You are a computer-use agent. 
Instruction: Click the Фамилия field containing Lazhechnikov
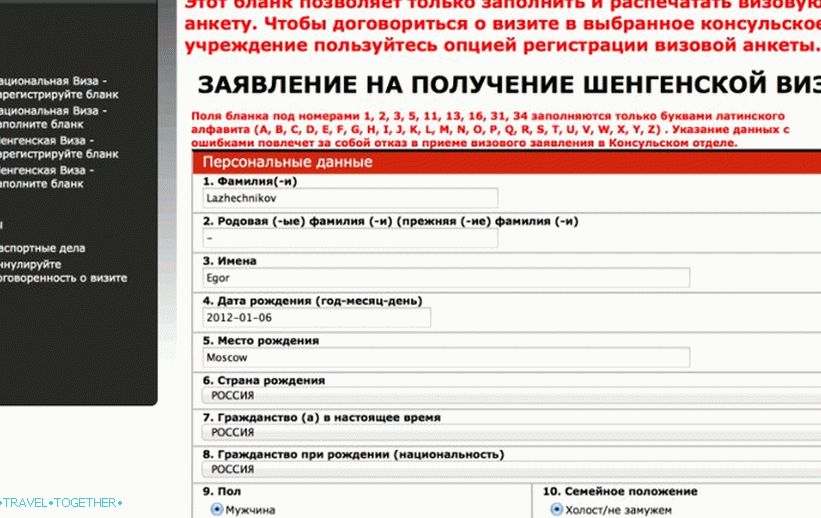350,198
